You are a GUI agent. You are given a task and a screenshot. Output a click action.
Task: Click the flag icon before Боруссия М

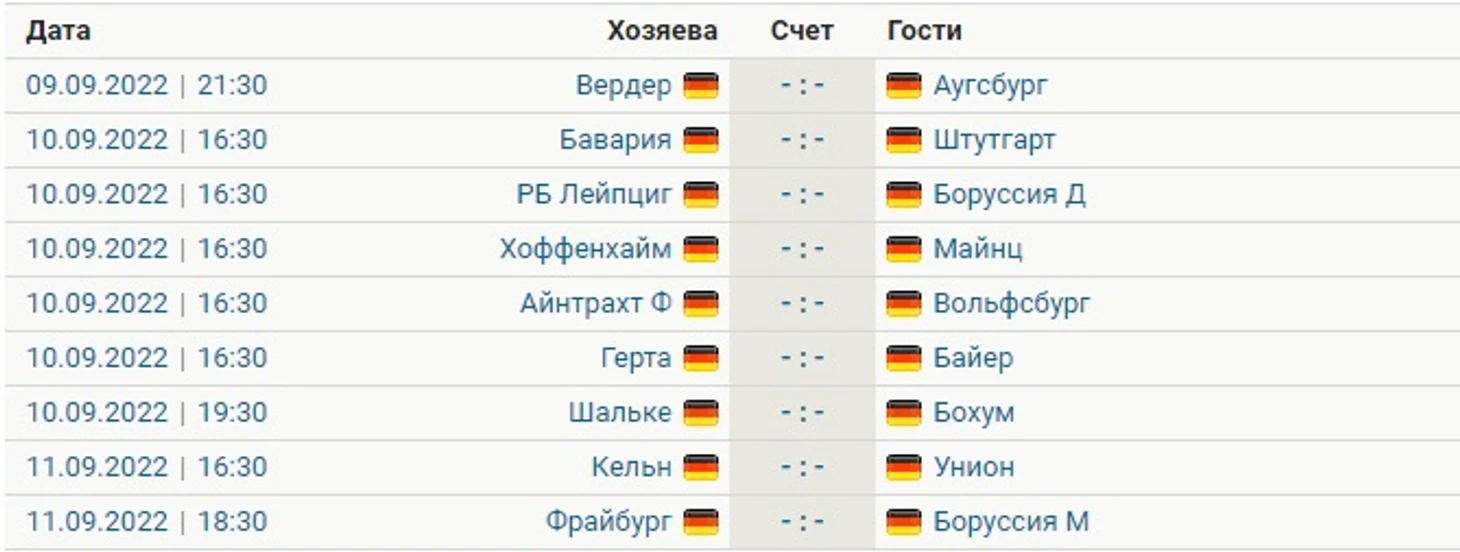904,522
